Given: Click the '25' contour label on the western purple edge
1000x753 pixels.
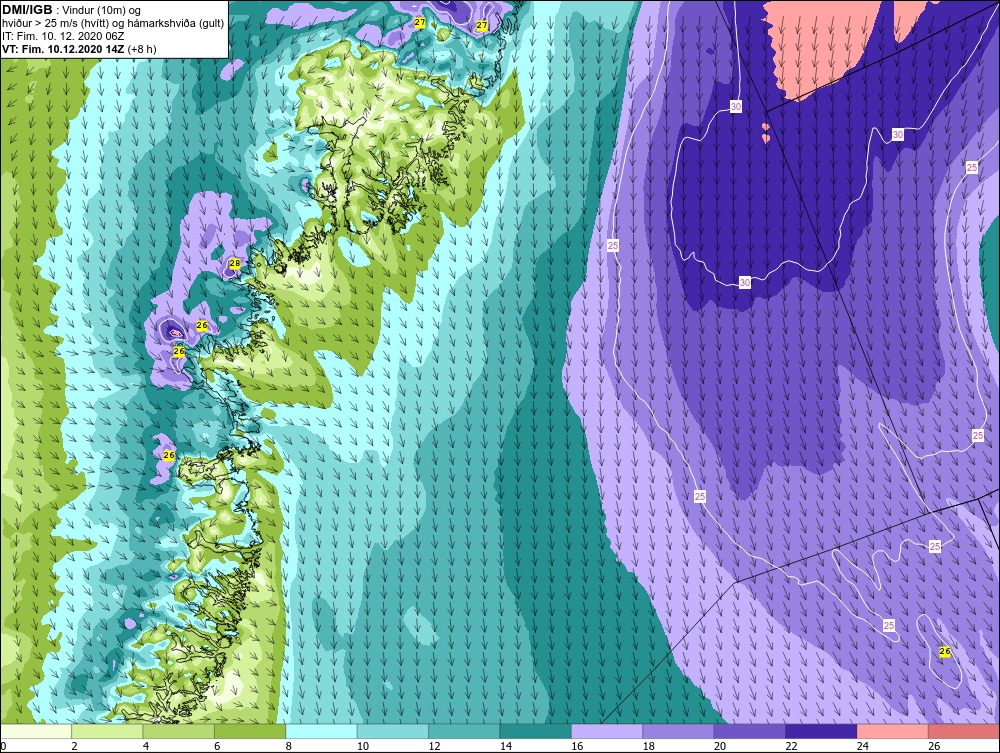Looking at the screenshot, I should pyautogui.click(x=613, y=245).
